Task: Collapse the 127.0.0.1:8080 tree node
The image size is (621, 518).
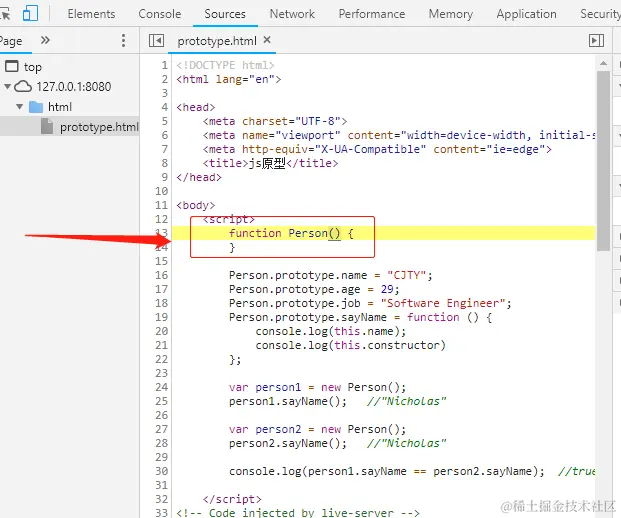Action: [7, 86]
